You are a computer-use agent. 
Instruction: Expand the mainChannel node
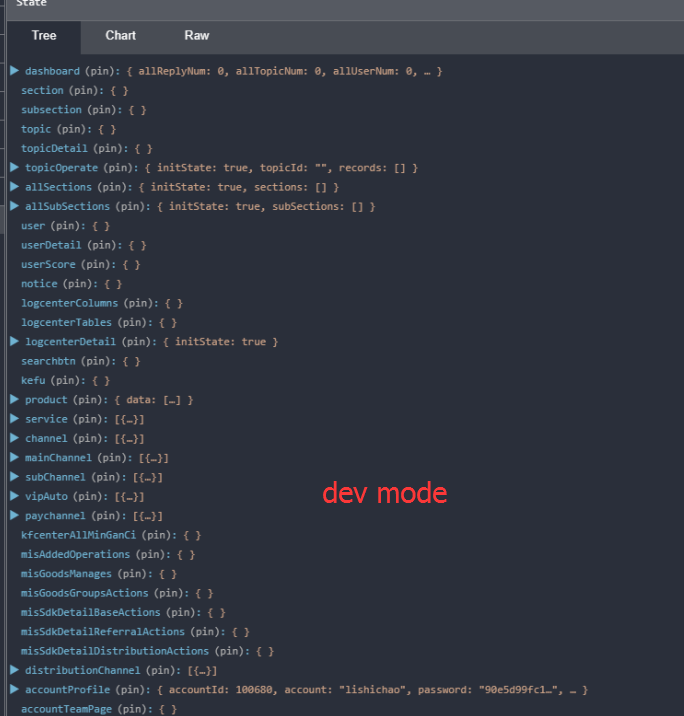click(15, 458)
